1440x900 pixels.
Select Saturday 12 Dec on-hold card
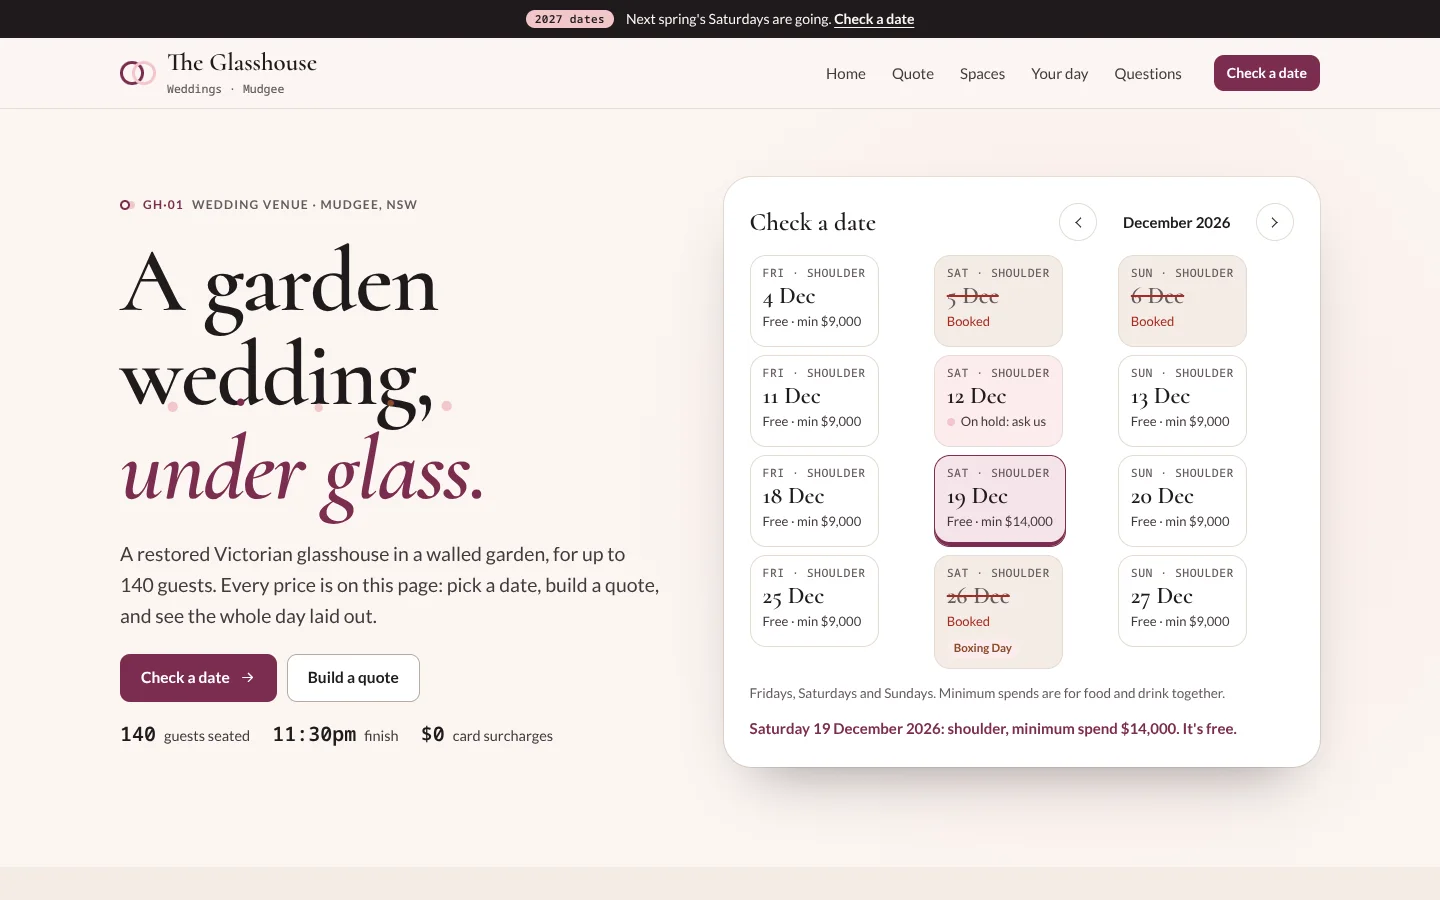coord(998,401)
